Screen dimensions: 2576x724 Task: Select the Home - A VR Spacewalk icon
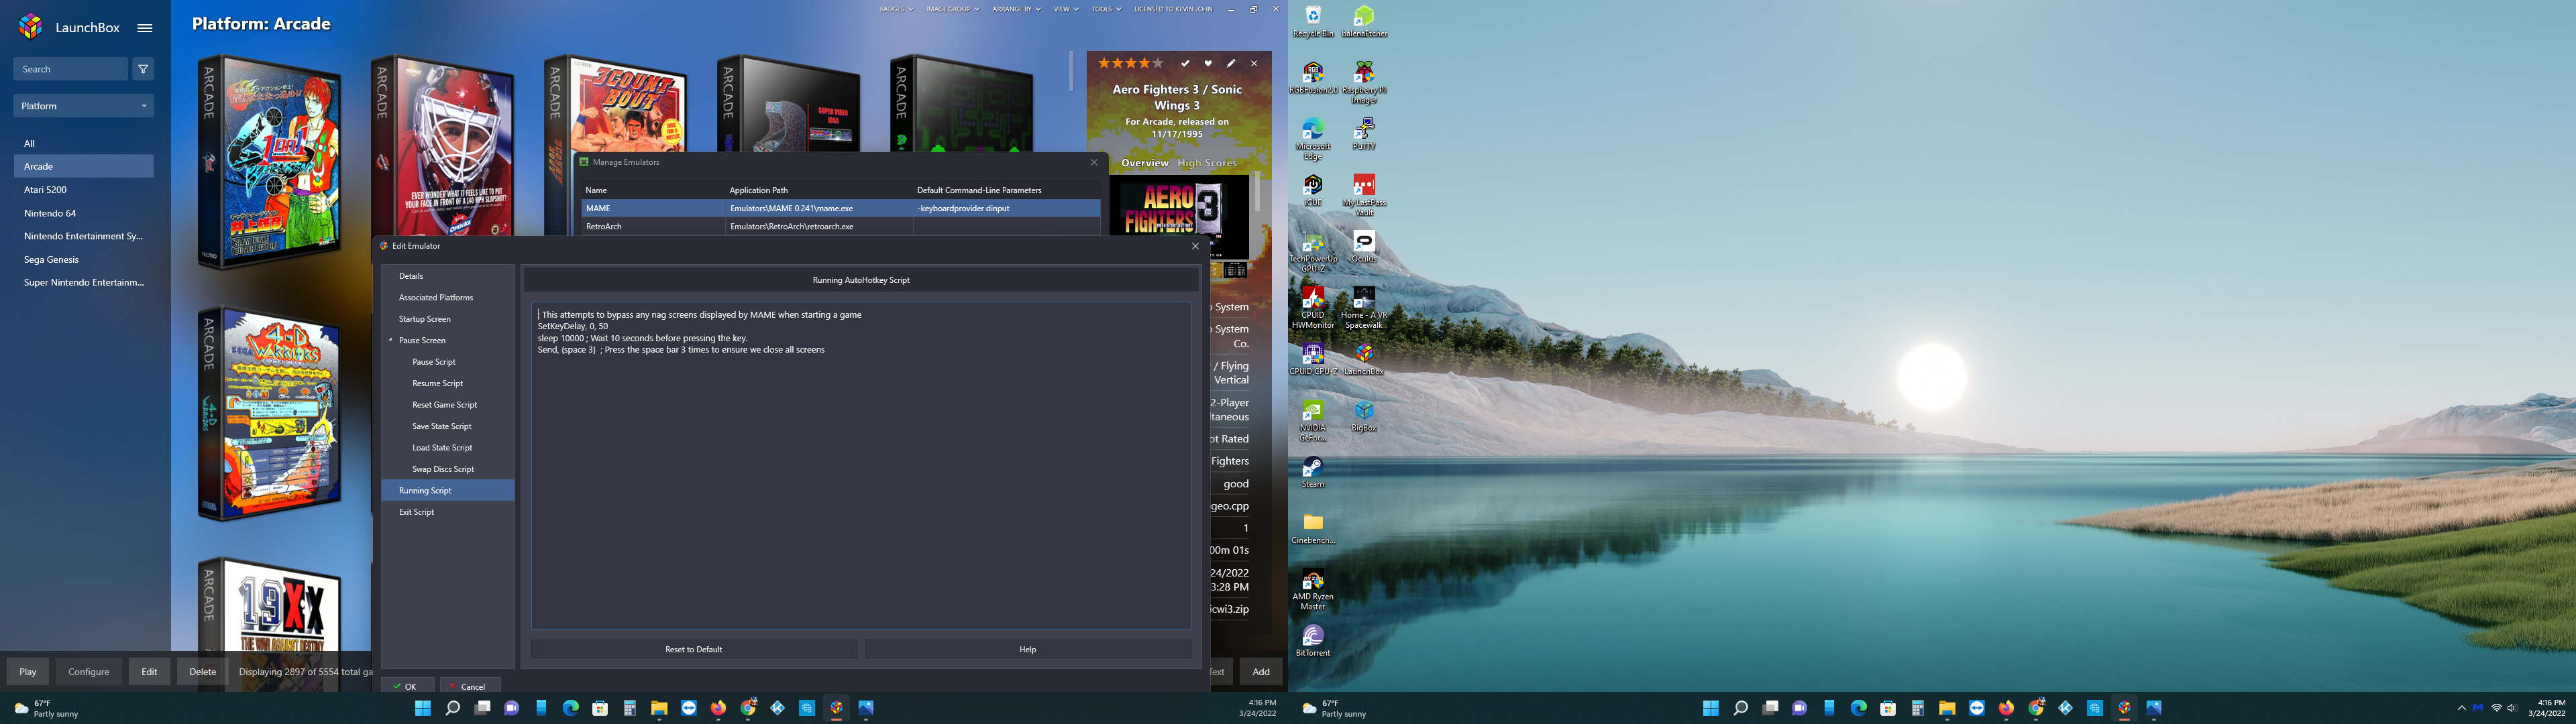1364,307
